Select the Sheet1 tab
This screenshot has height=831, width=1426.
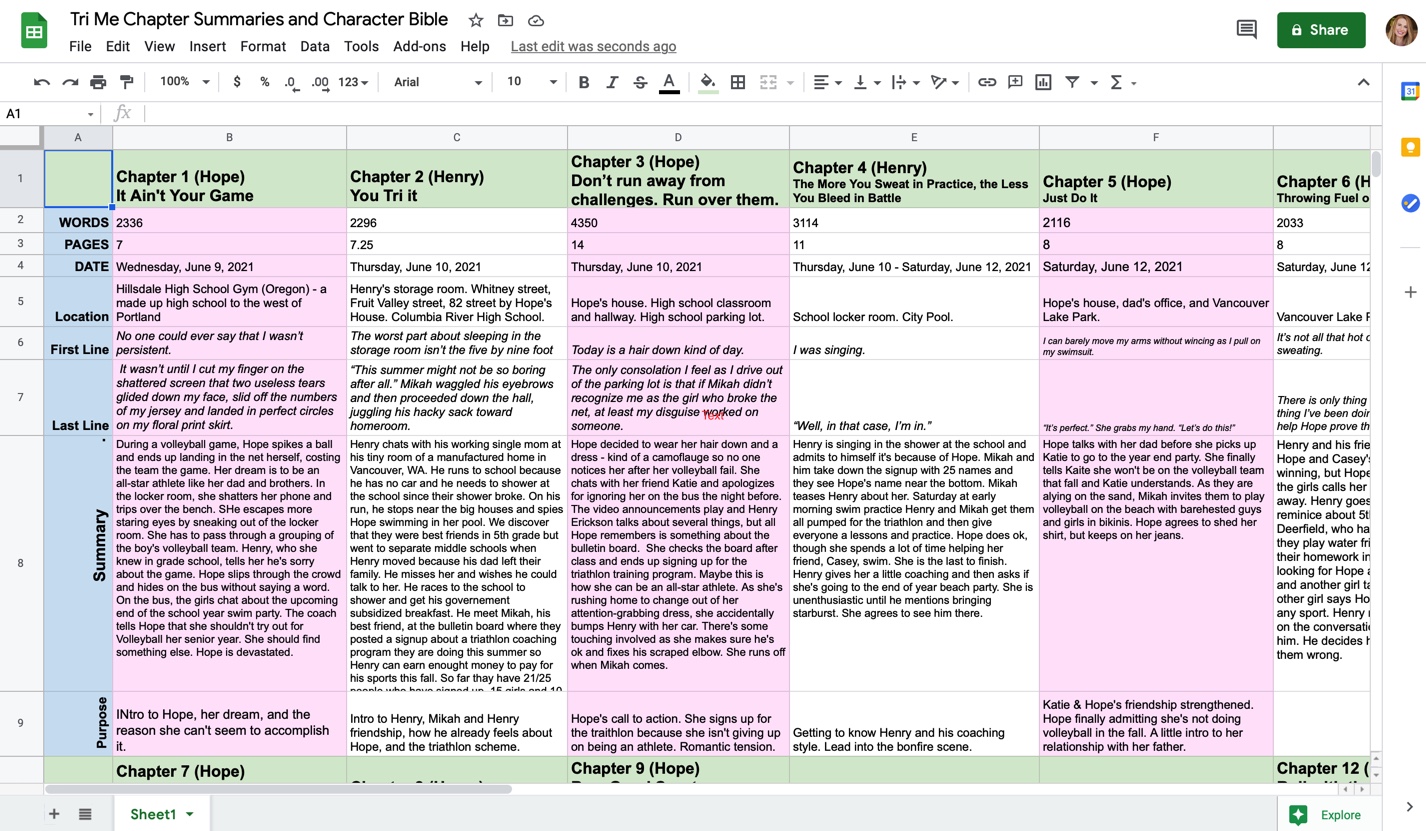(x=160, y=814)
